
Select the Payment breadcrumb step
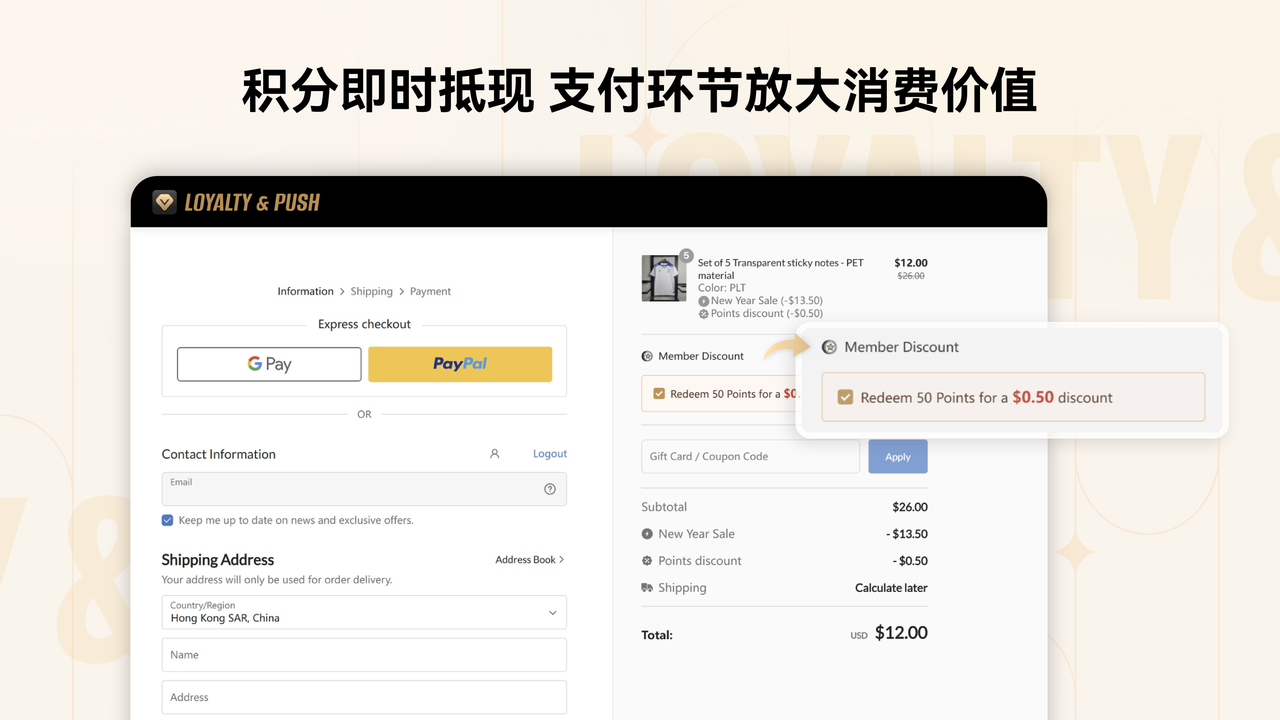pos(430,291)
